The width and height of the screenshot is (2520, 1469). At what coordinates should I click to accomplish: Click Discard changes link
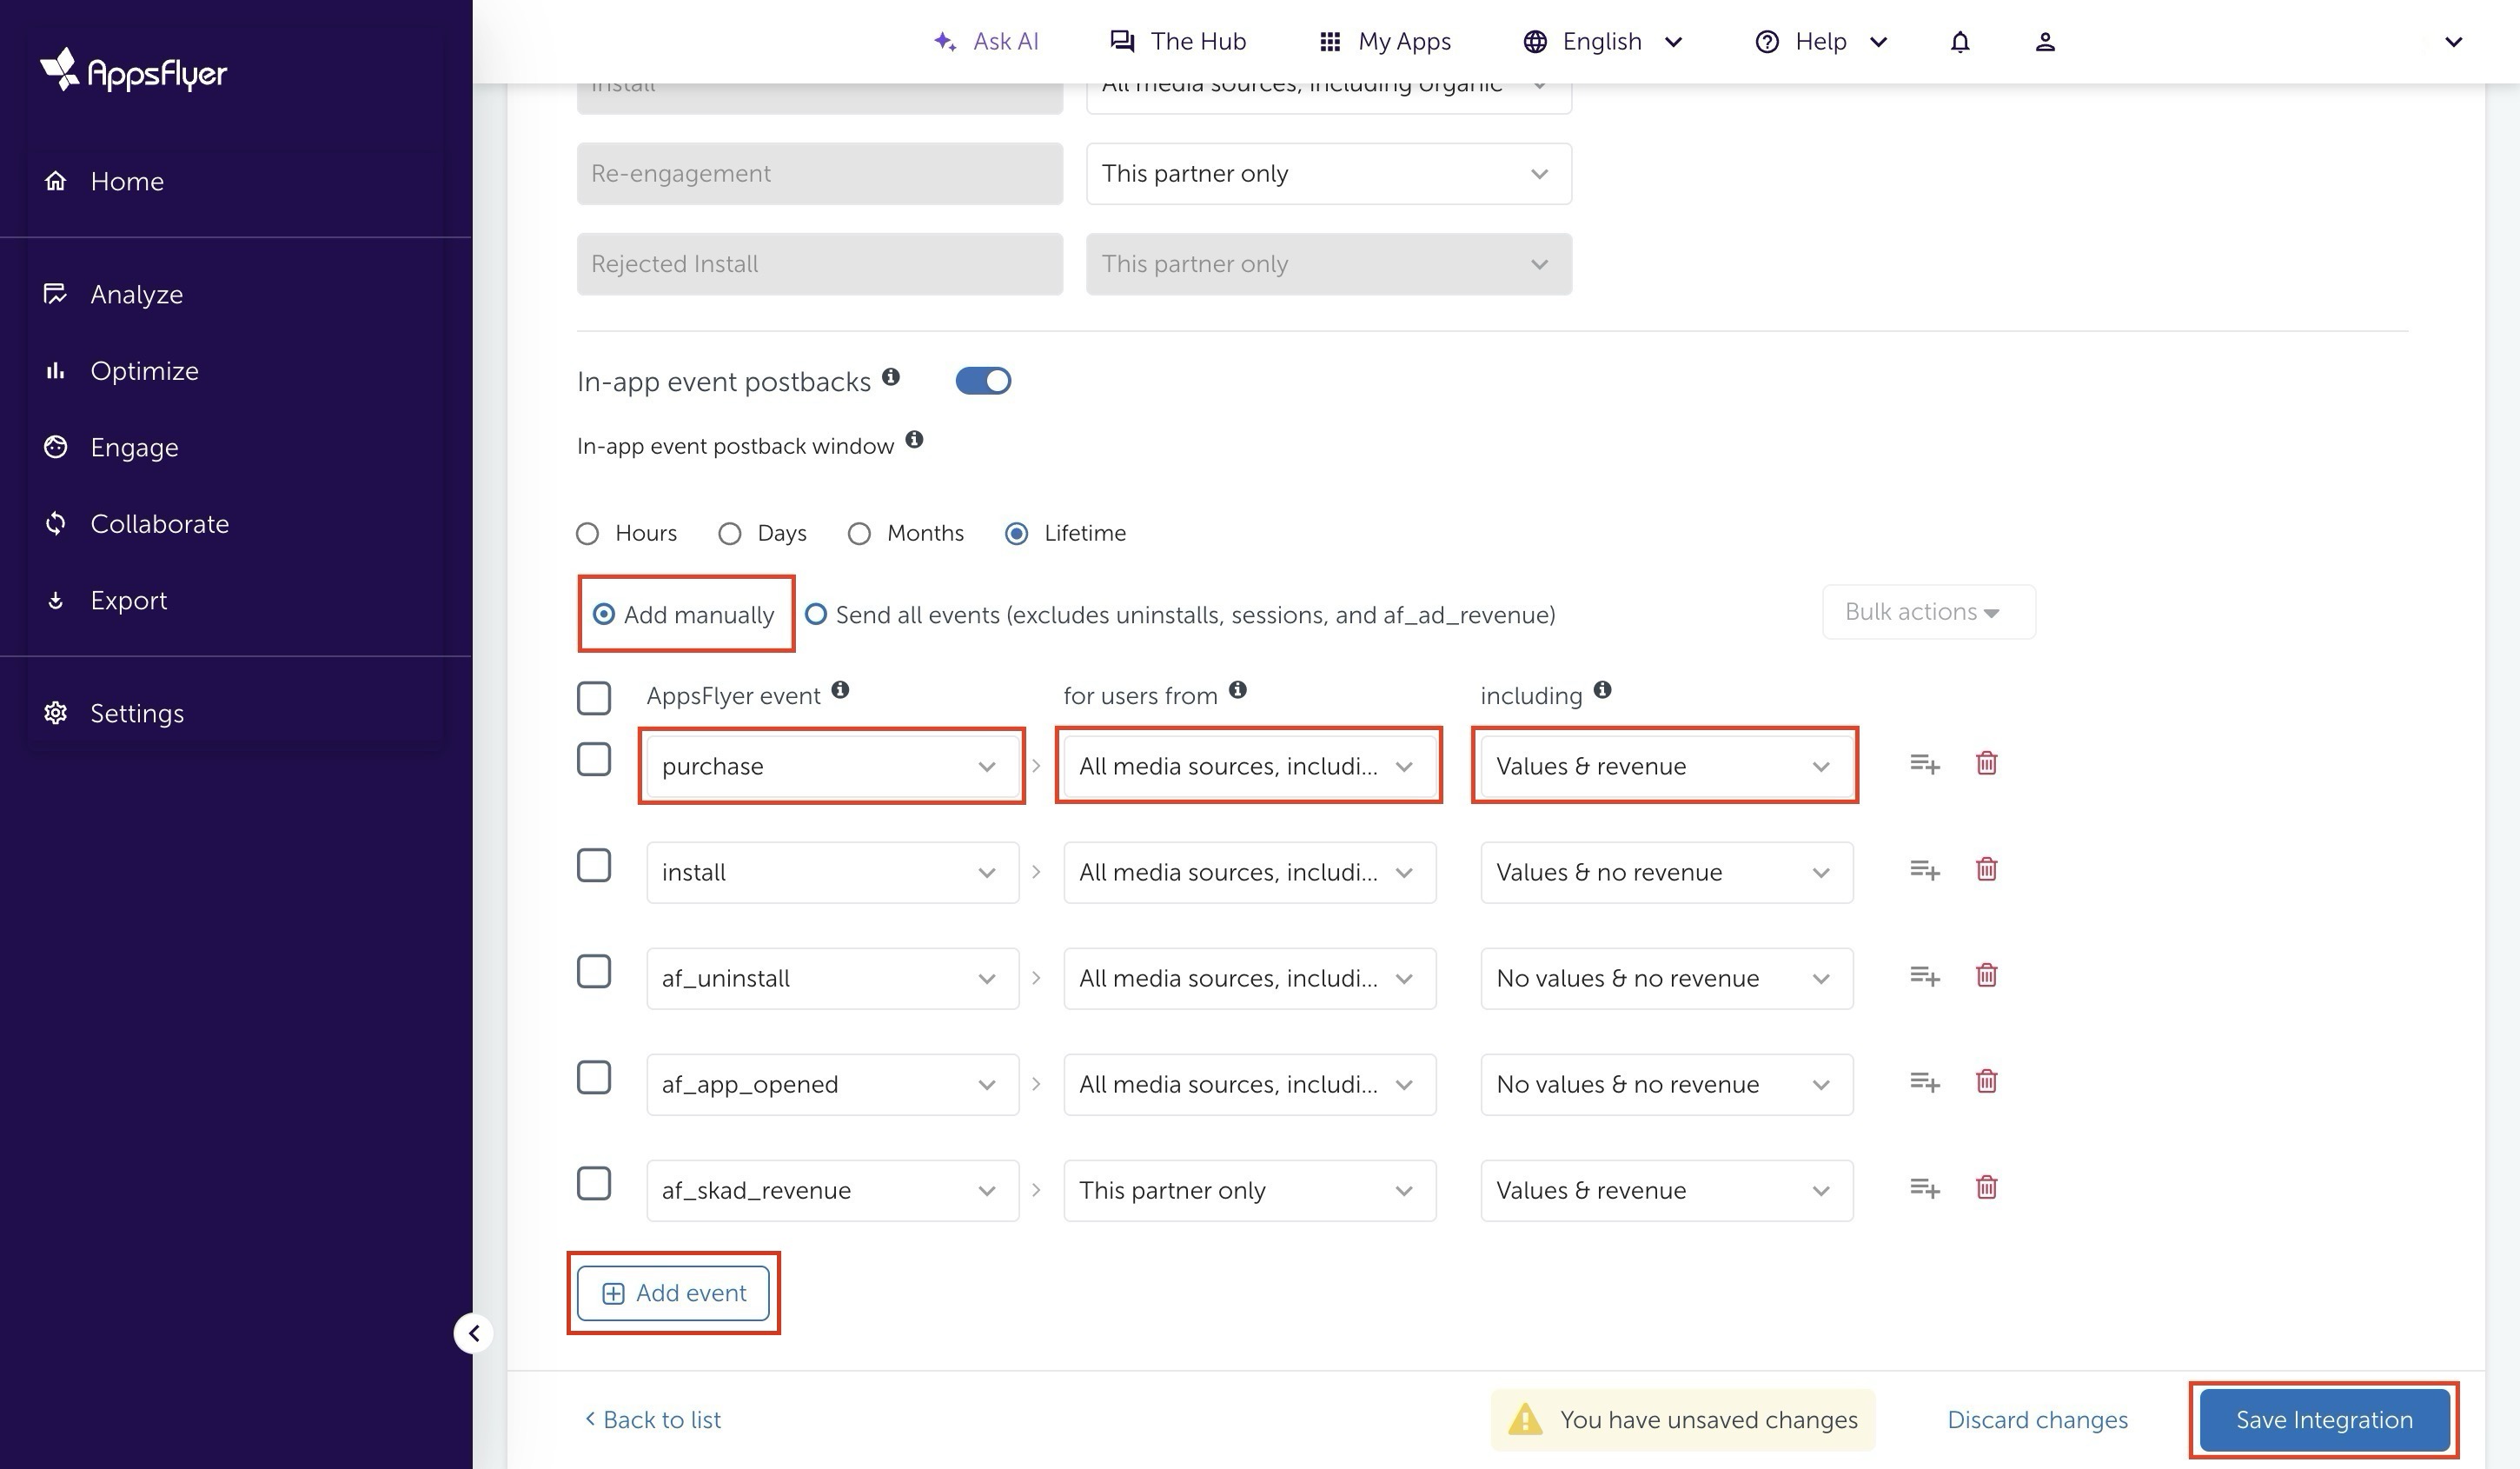(x=2036, y=1420)
